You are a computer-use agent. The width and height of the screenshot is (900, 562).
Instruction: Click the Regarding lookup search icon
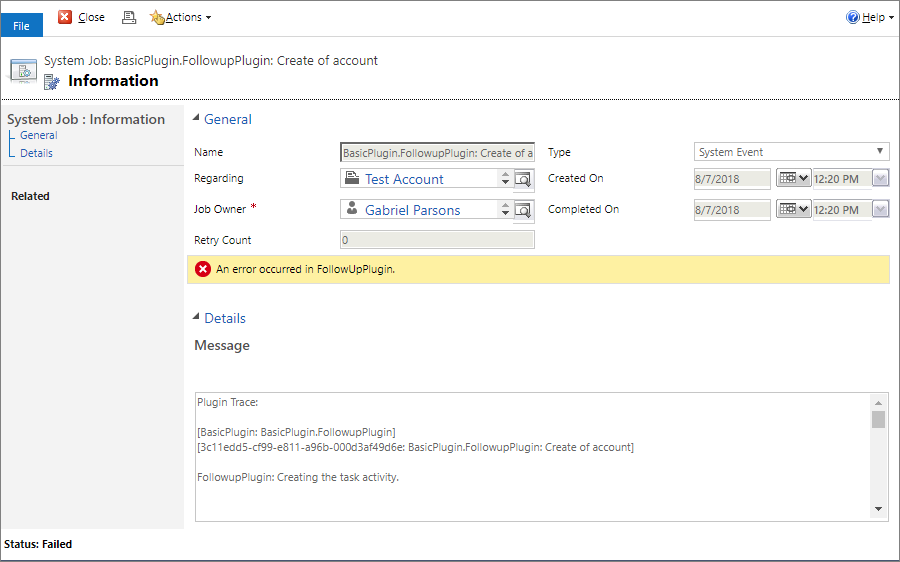pyautogui.click(x=524, y=179)
